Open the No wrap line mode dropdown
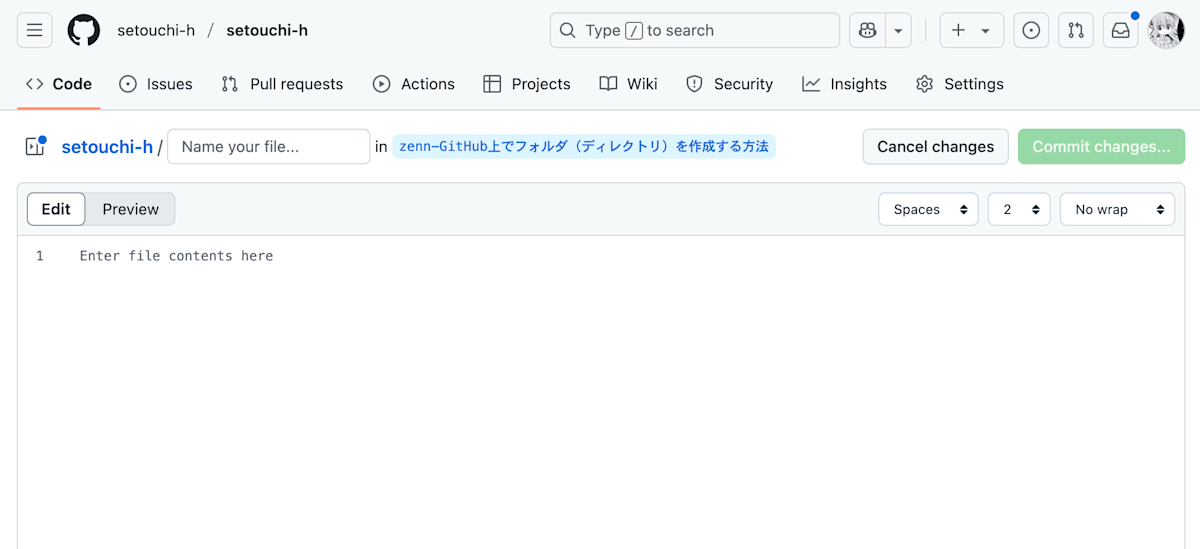 point(1117,209)
